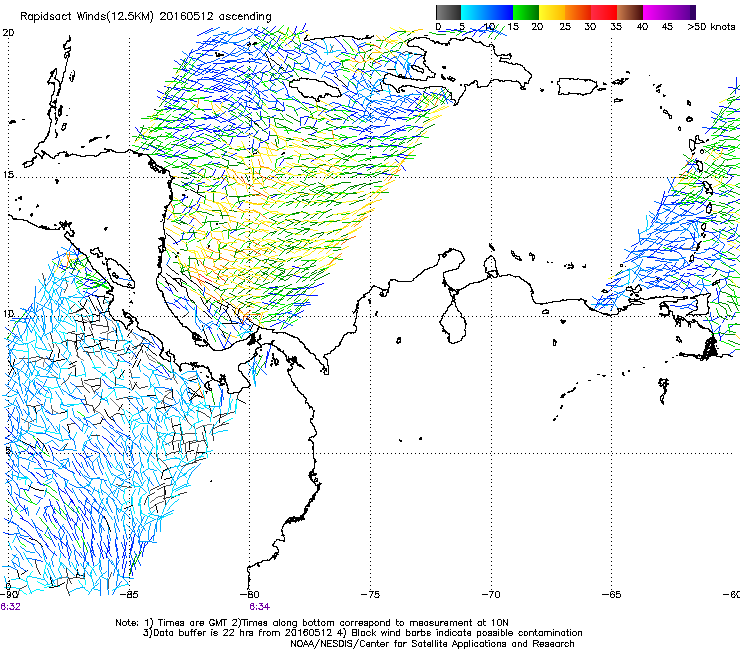Click the 'NOAA/NESDIS/Center for Satellite Applications and Research' credit
This screenshot has width=740, height=650.
pos(432,644)
